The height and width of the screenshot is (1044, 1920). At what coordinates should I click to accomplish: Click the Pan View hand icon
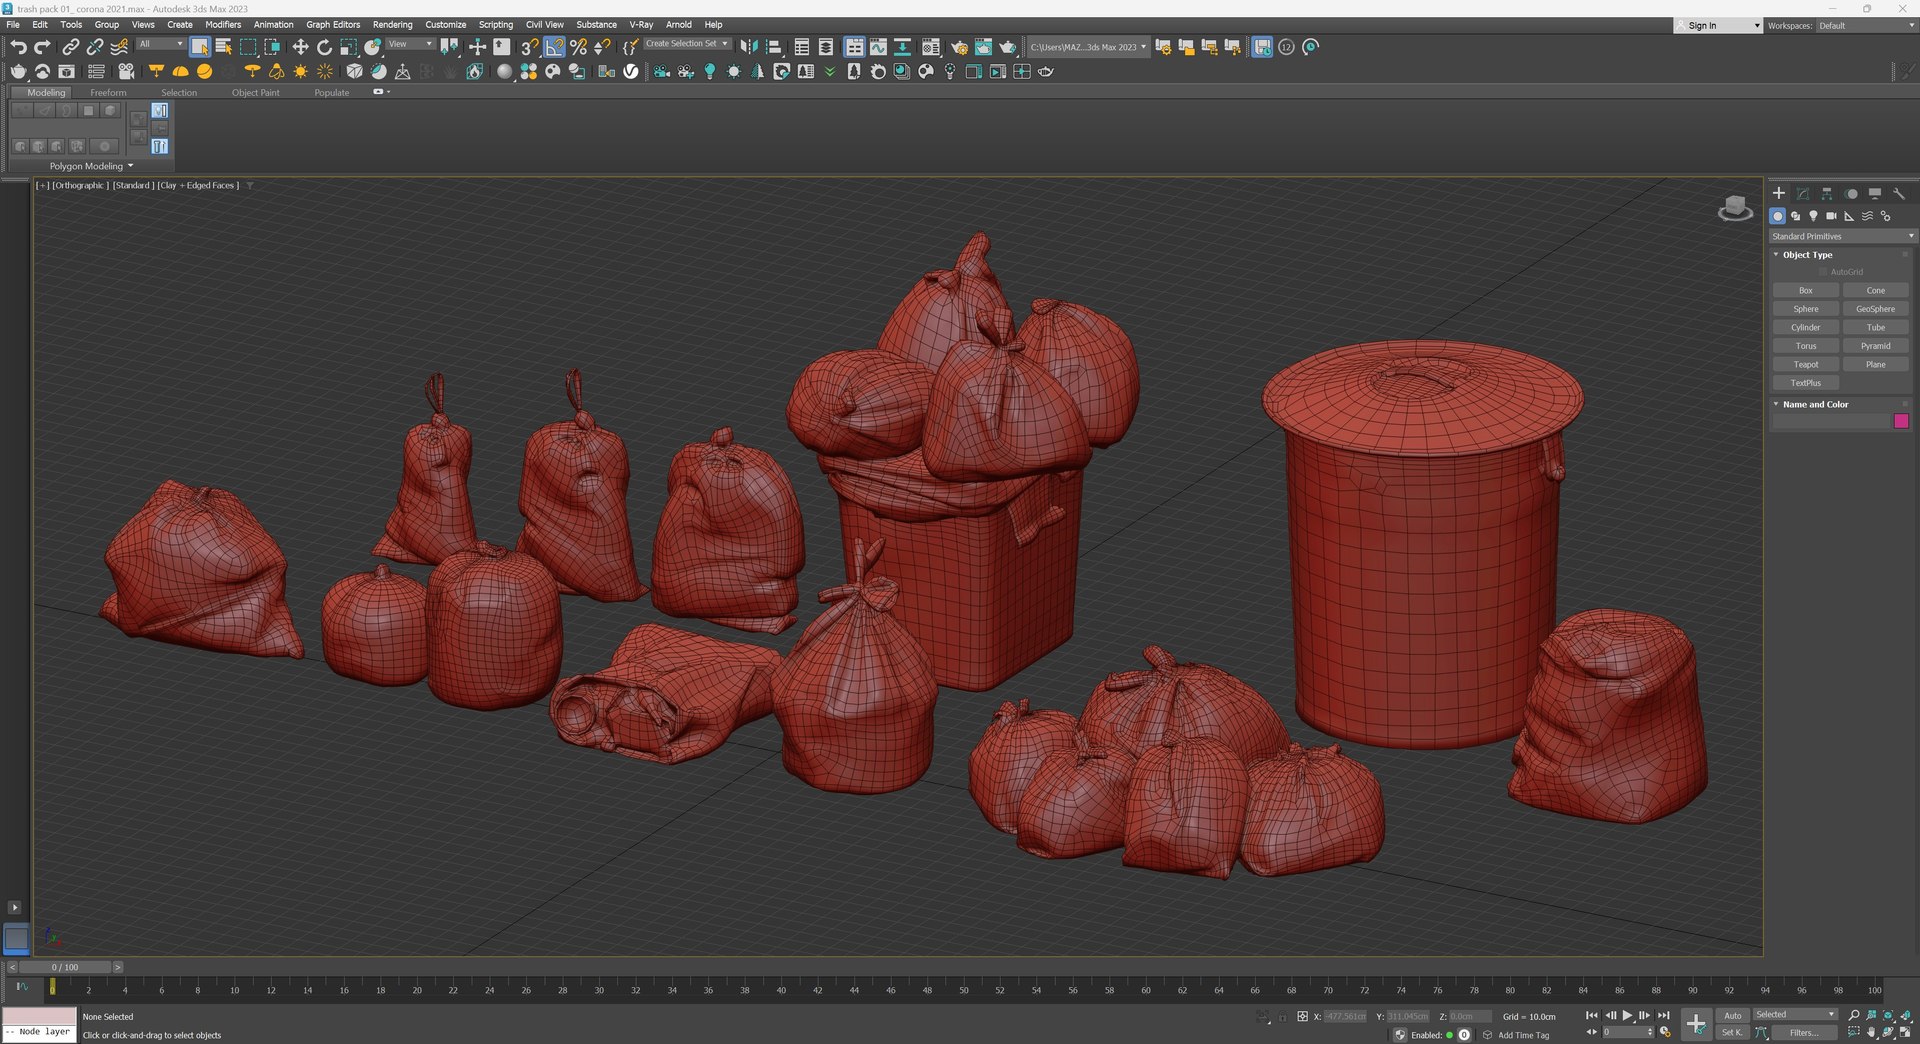(1872, 1032)
